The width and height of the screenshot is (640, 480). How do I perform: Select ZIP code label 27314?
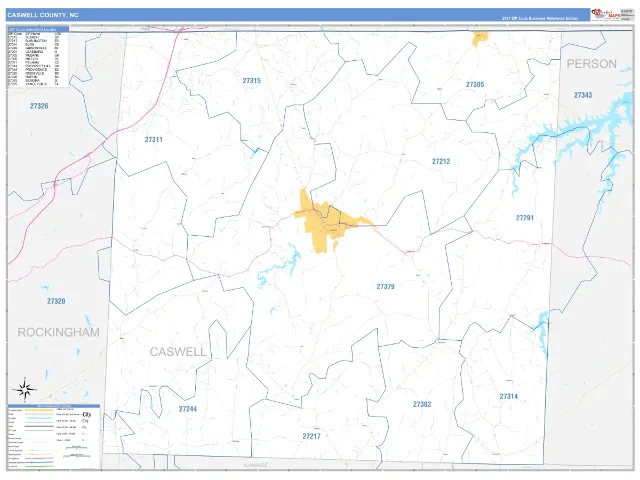(x=509, y=396)
